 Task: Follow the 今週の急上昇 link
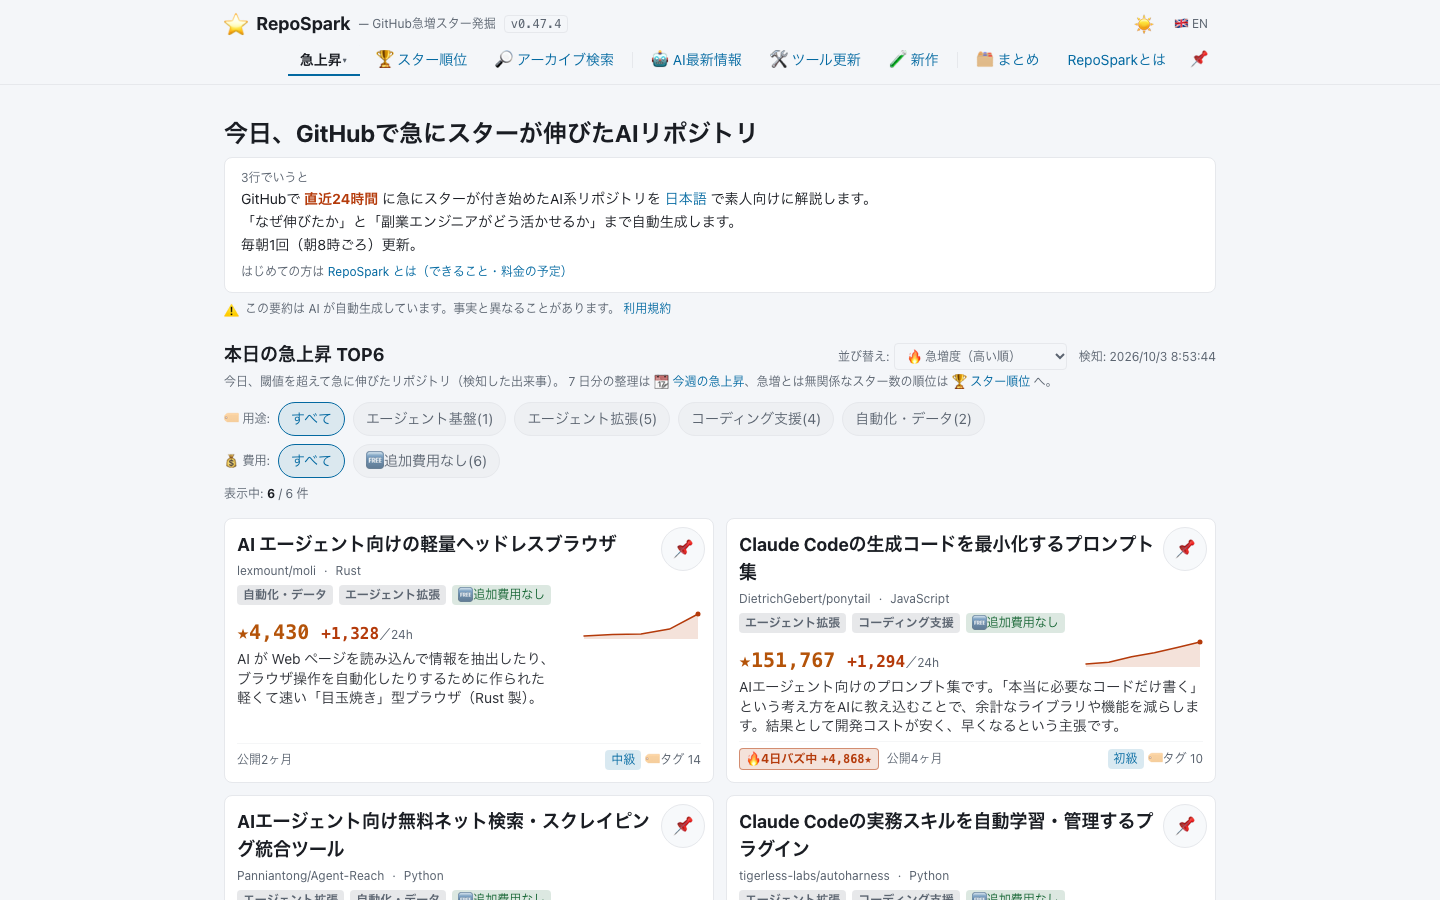(x=708, y=381)
